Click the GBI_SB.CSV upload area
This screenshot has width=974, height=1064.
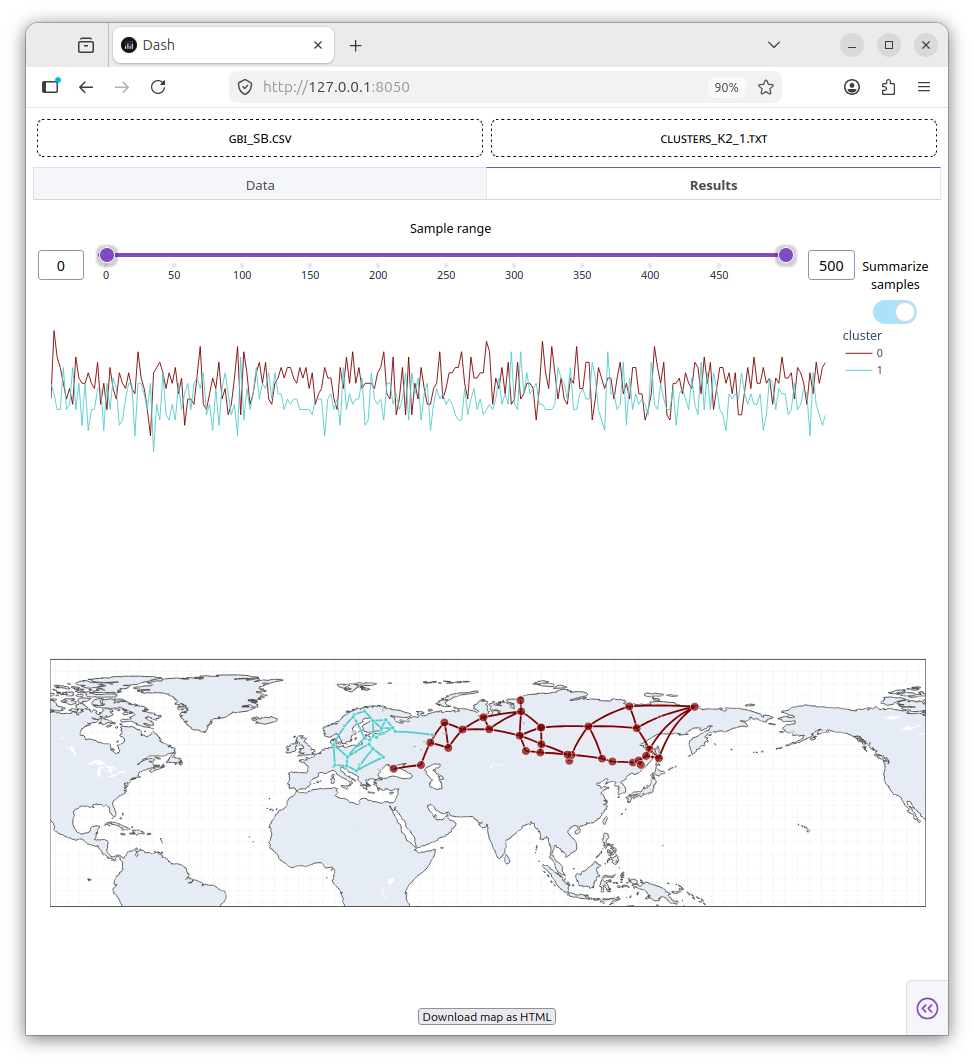[x=260, y=138]
